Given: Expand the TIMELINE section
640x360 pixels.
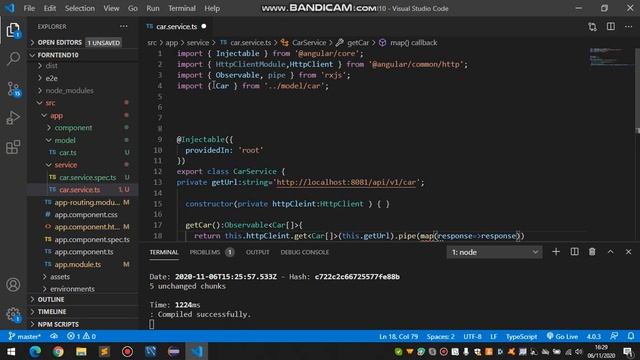Looking at the screenshot, I should [x=51, y=311].
